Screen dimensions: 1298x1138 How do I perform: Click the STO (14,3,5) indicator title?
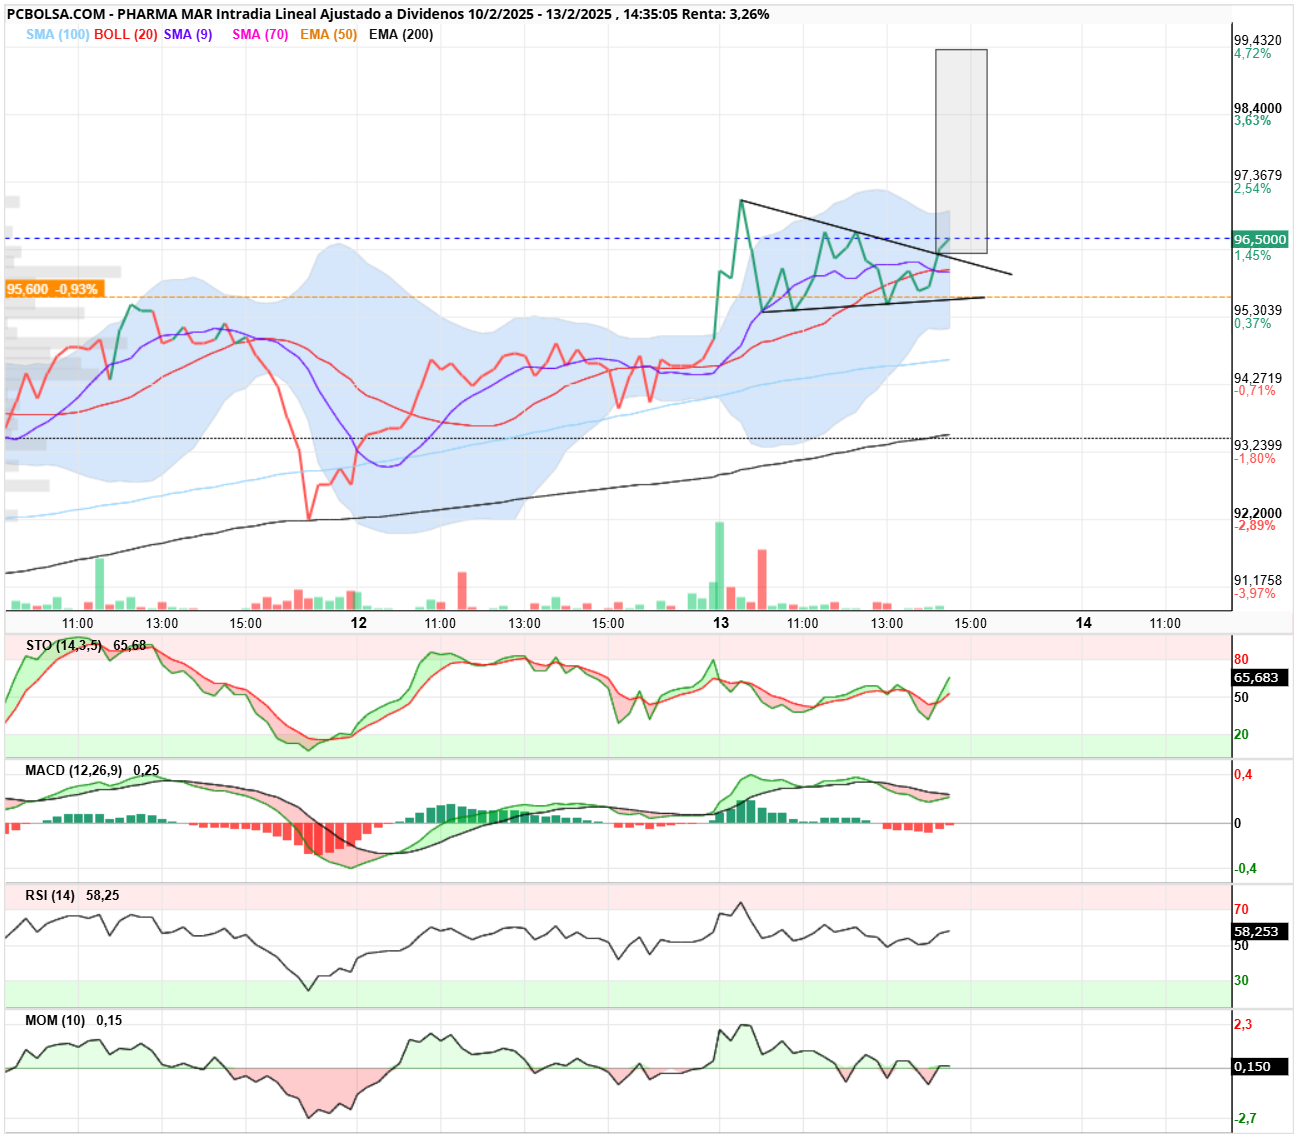(x=64, y=645)
